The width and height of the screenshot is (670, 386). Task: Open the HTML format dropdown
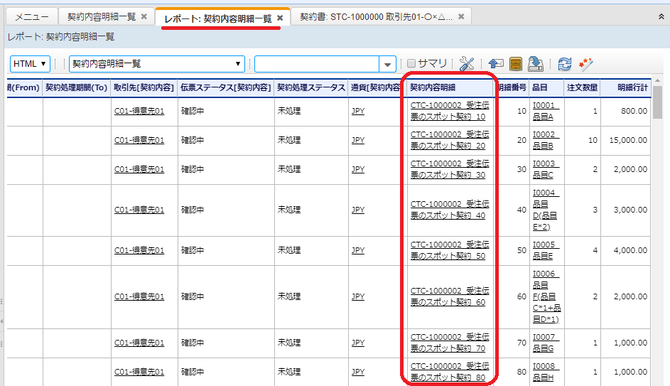tap(30, 64)
